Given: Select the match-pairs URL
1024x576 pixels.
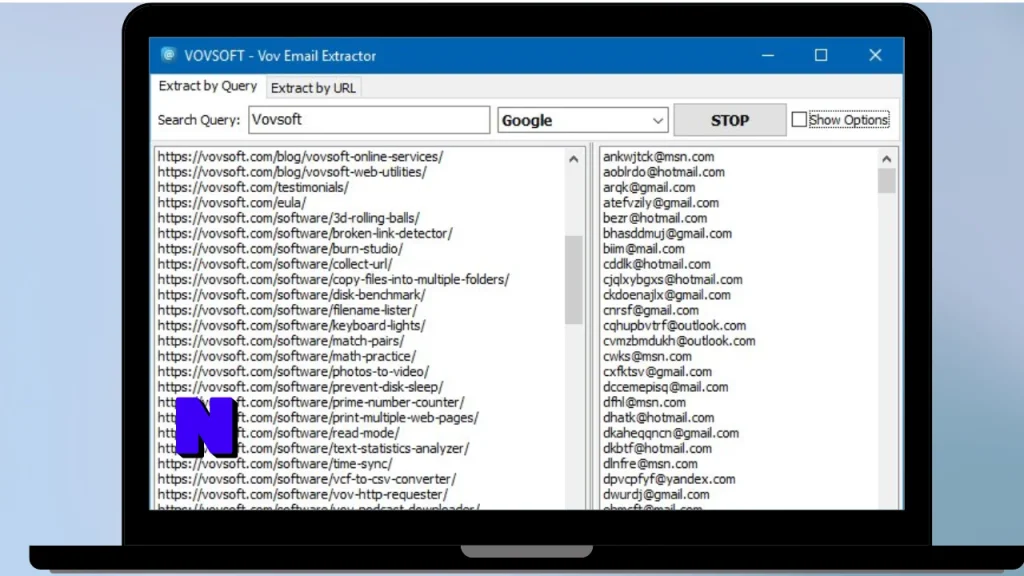Looking at the screenshot, I should 281,341.
